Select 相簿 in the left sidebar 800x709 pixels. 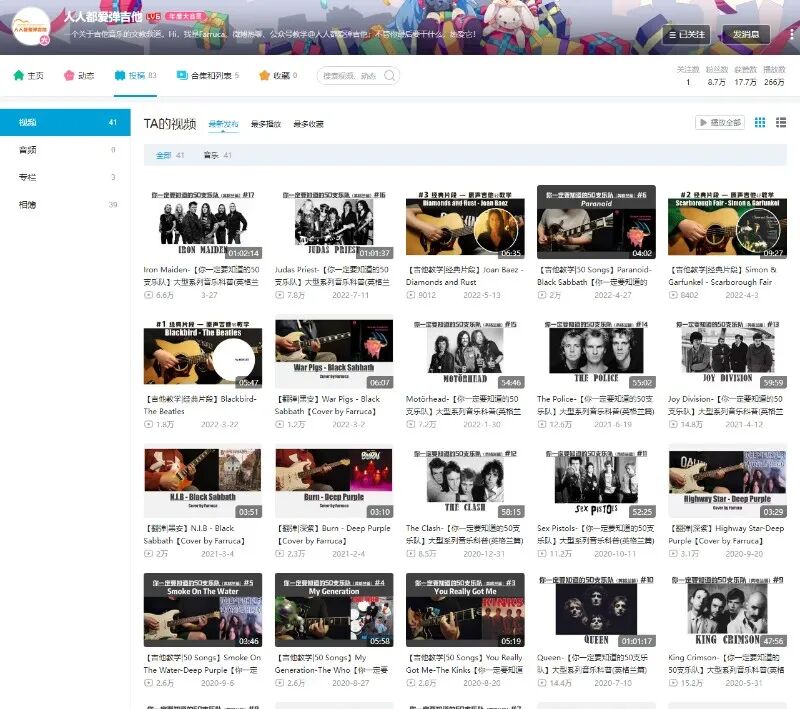[x=65, y=205]
